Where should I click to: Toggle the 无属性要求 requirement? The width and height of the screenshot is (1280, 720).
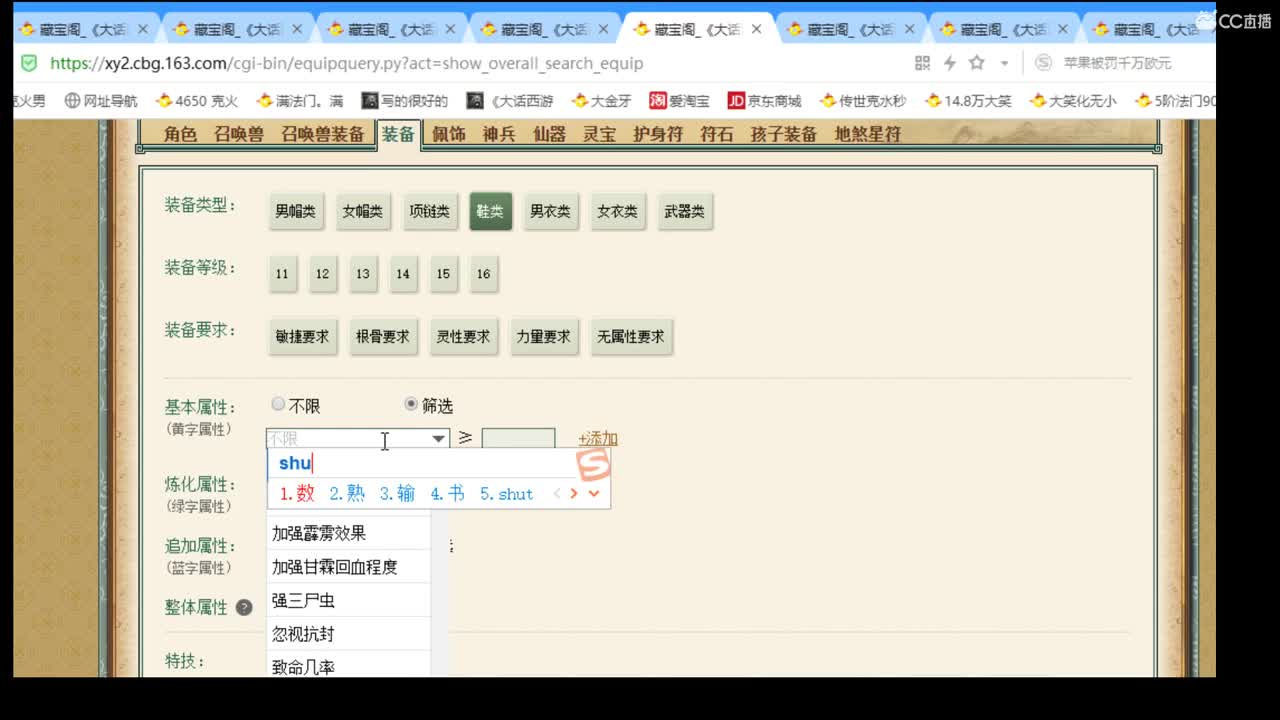tap(630, 337)
